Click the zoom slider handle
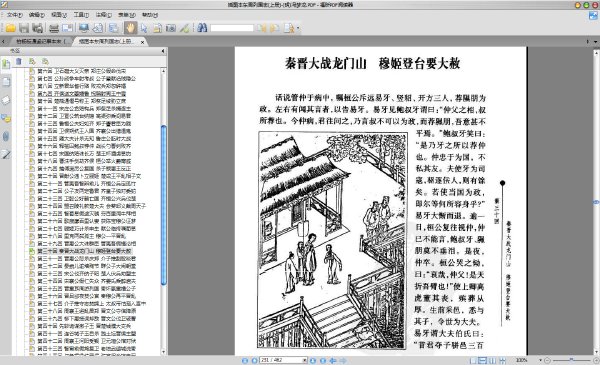 tap(571, 360)
